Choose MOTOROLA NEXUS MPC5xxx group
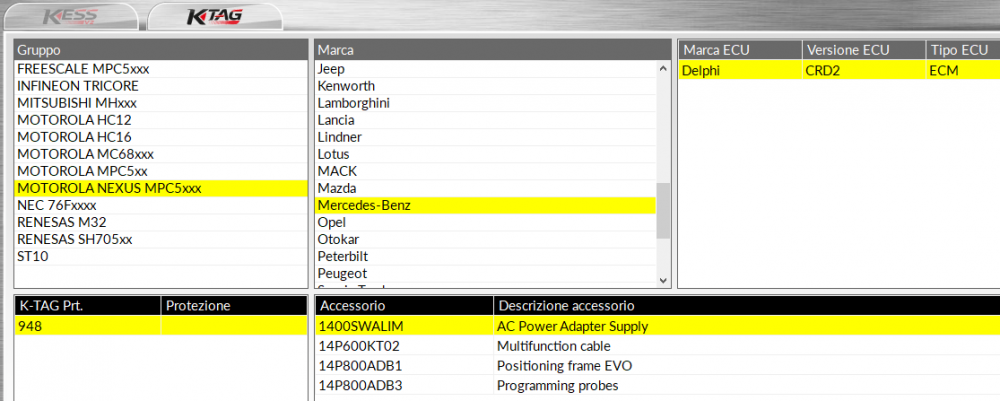Screen dimensions: 1000x401 click(109, 188)
